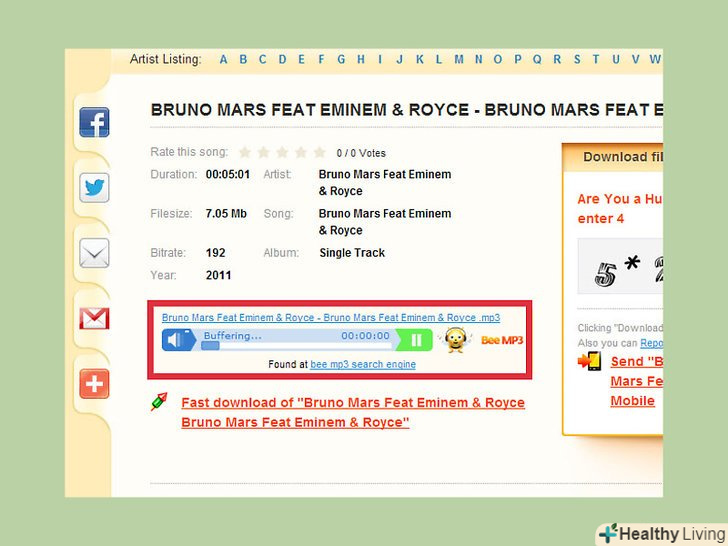Click the player time 00:00:00
This screenshot has width=728, height=546.
click(x=365, y=336)
